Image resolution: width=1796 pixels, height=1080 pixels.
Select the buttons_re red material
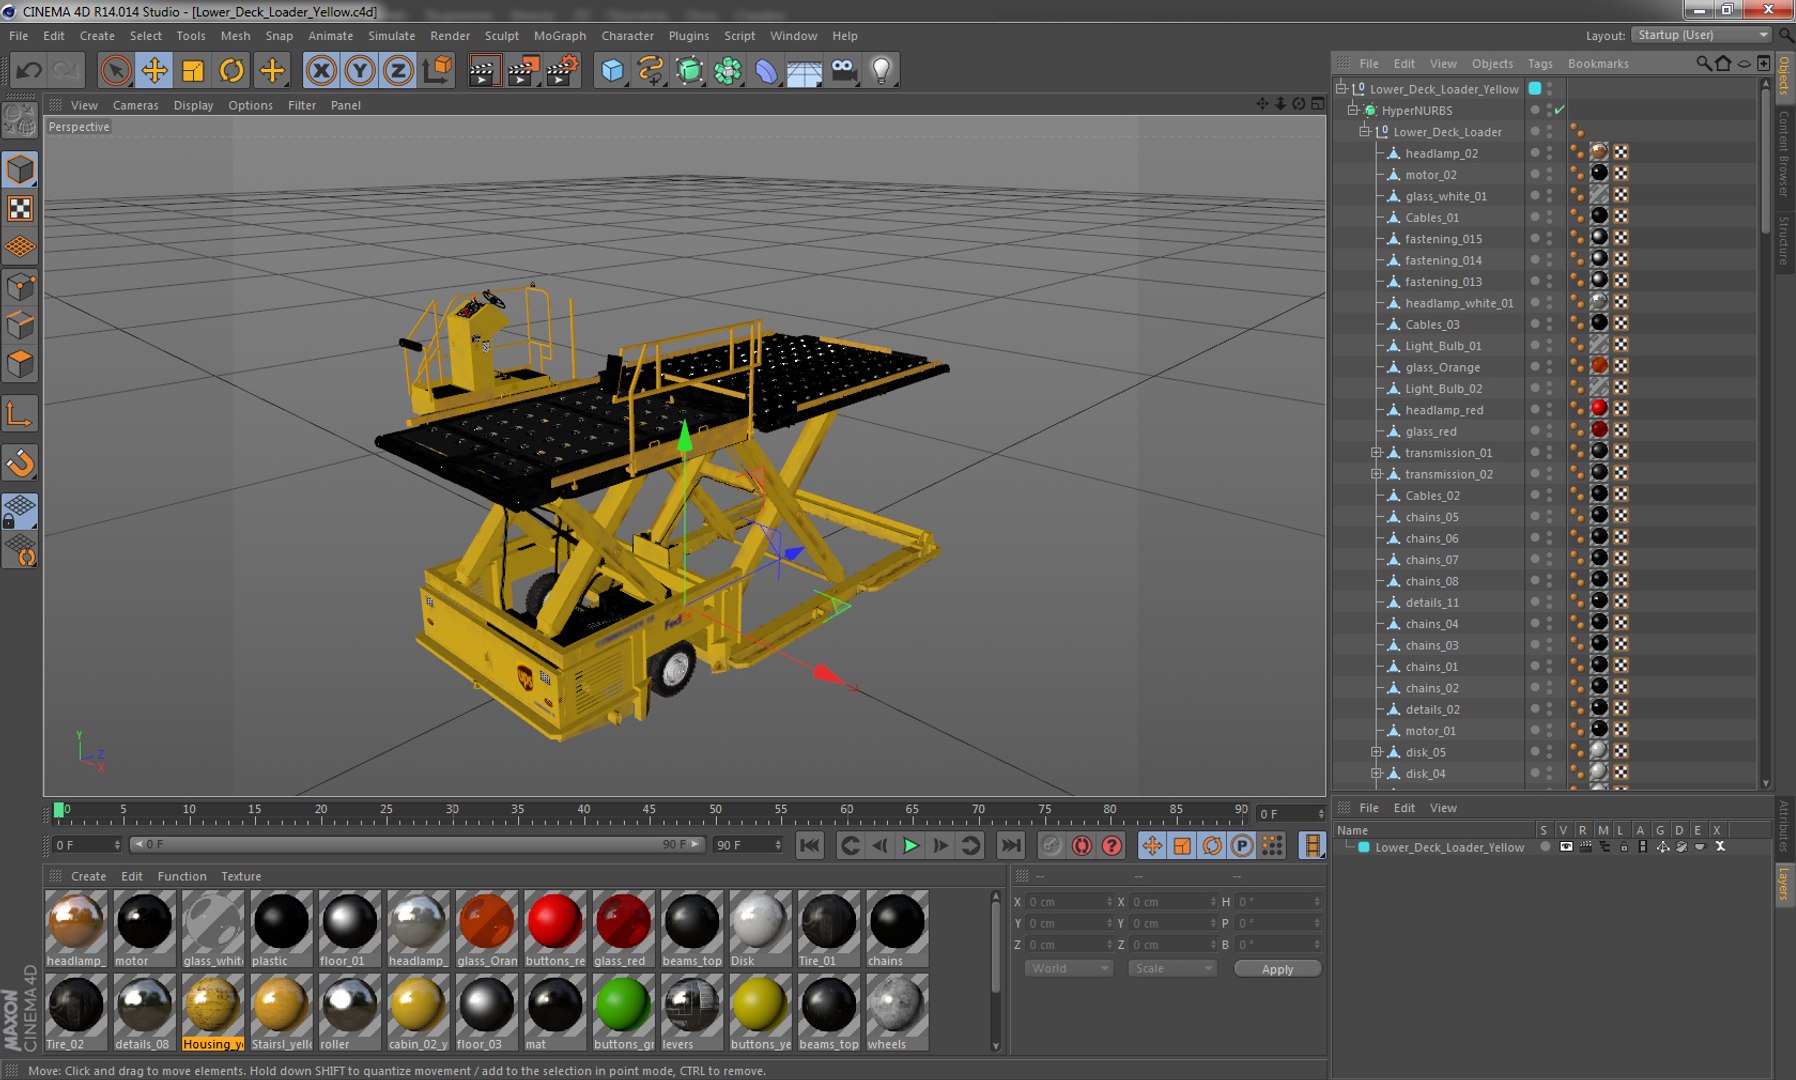pos(555,929)
